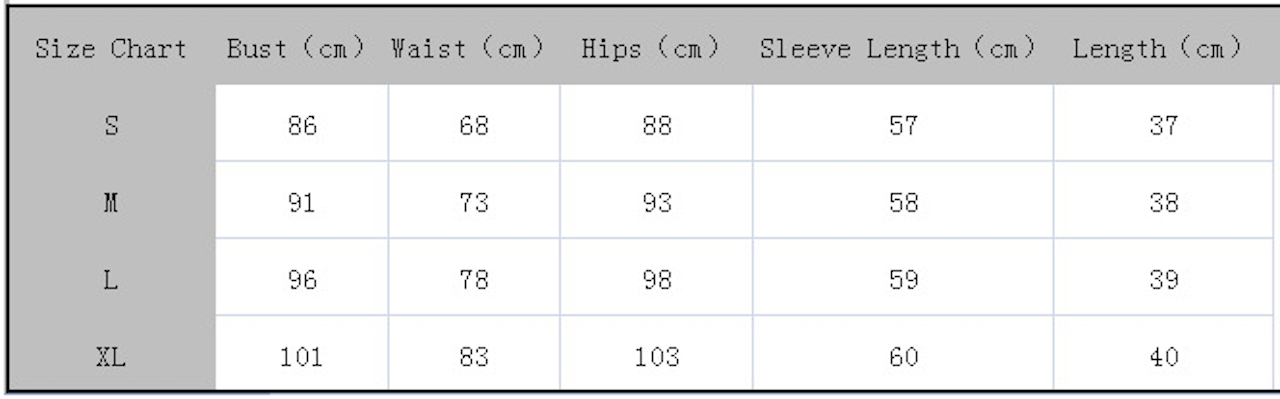Click the Sleeve Length (cm) header
1280x399 pixels.
pos(898,48)
